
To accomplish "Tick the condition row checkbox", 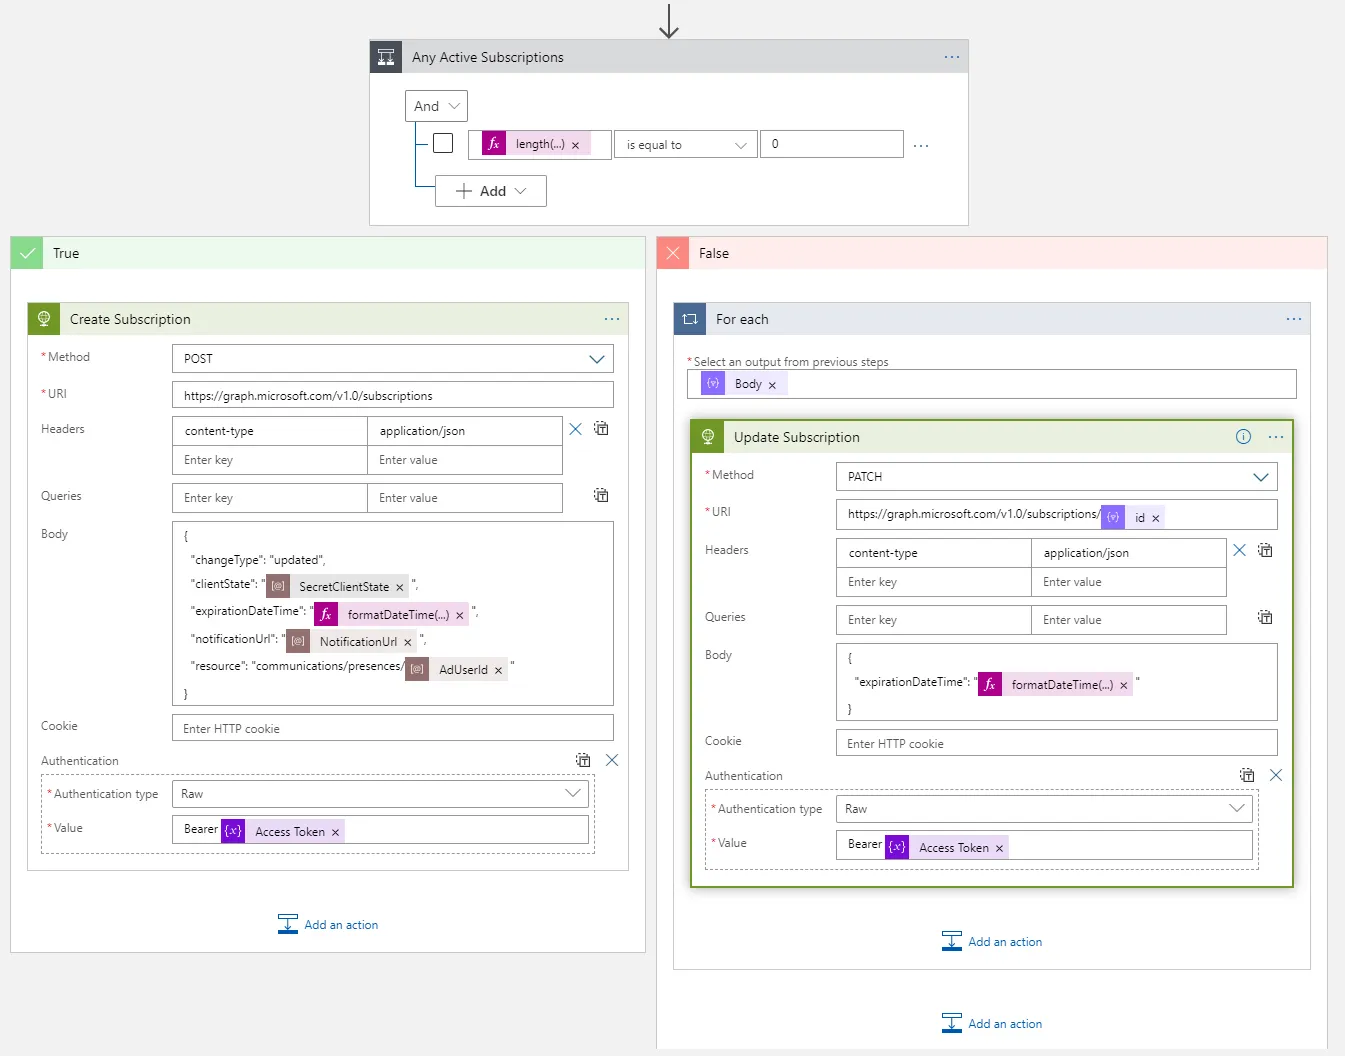I will (443, 143).
